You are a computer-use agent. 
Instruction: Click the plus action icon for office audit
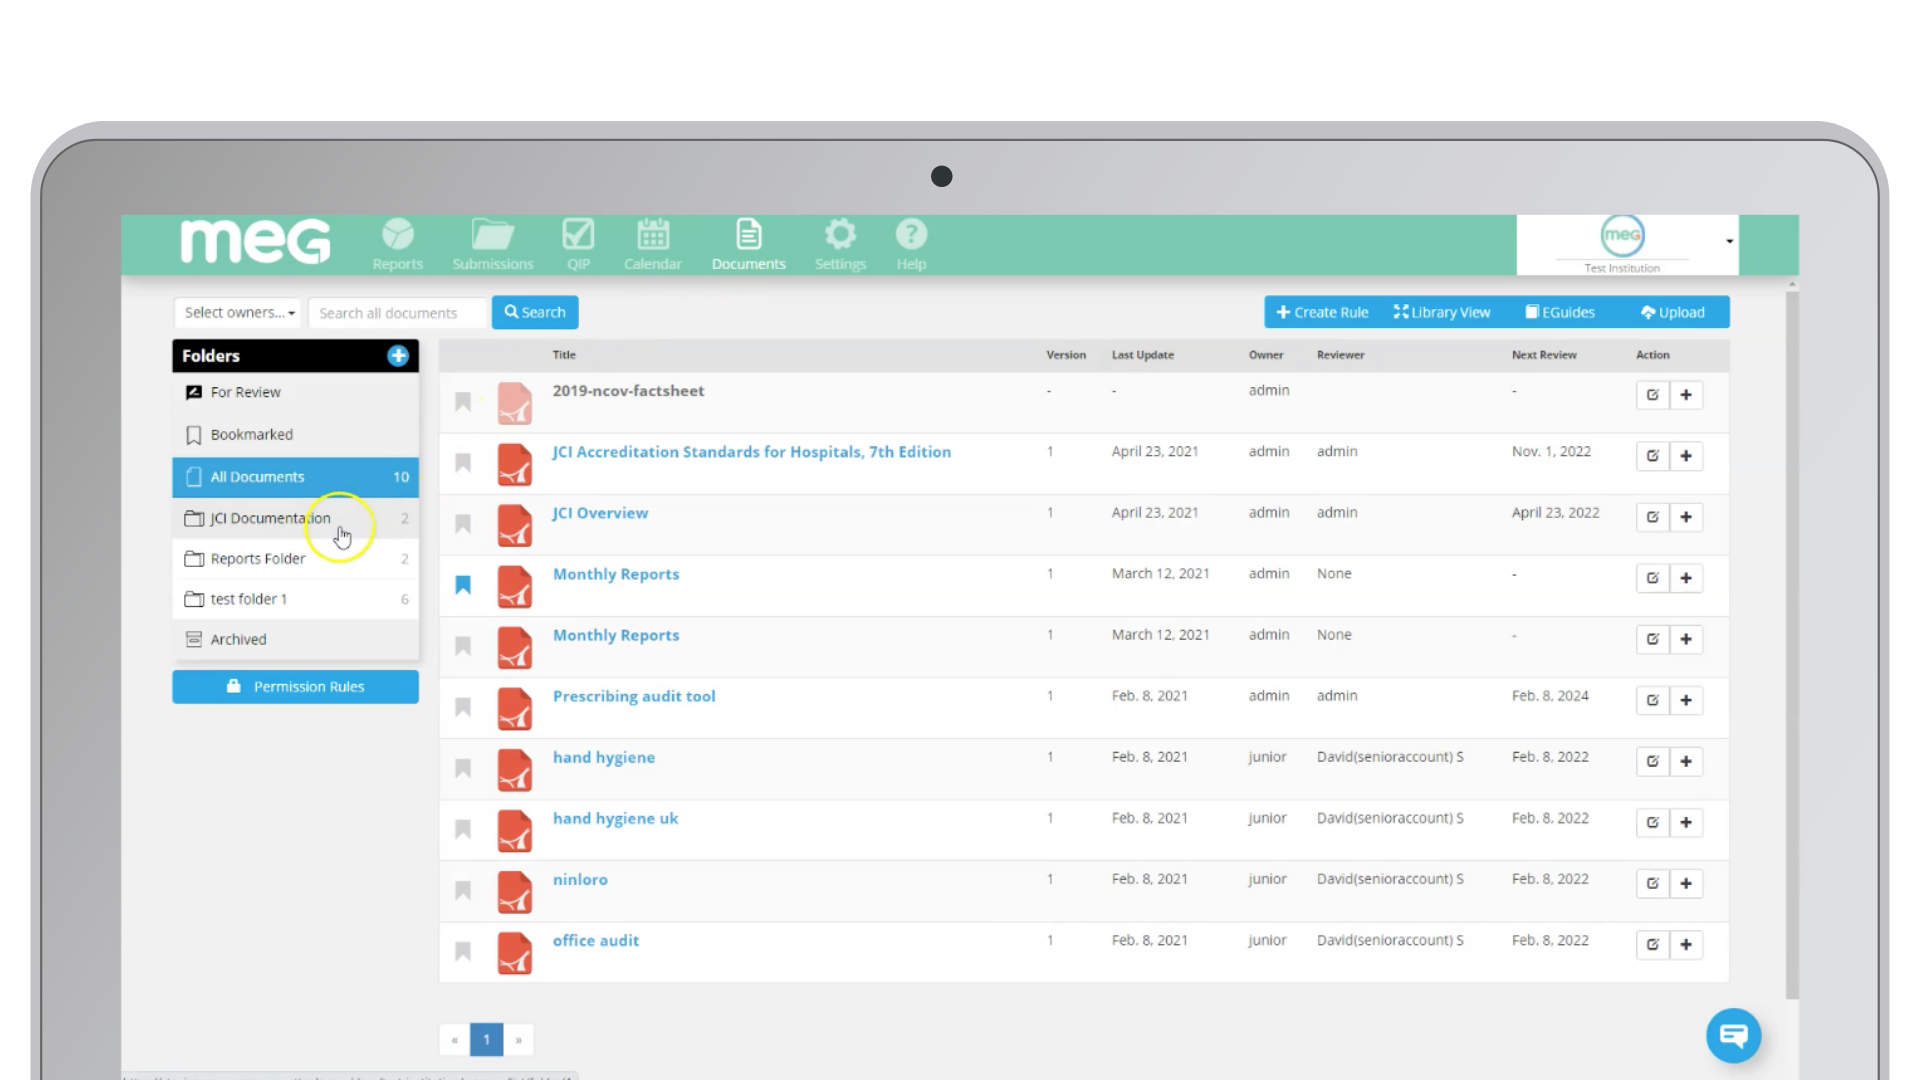point(1687,944)
